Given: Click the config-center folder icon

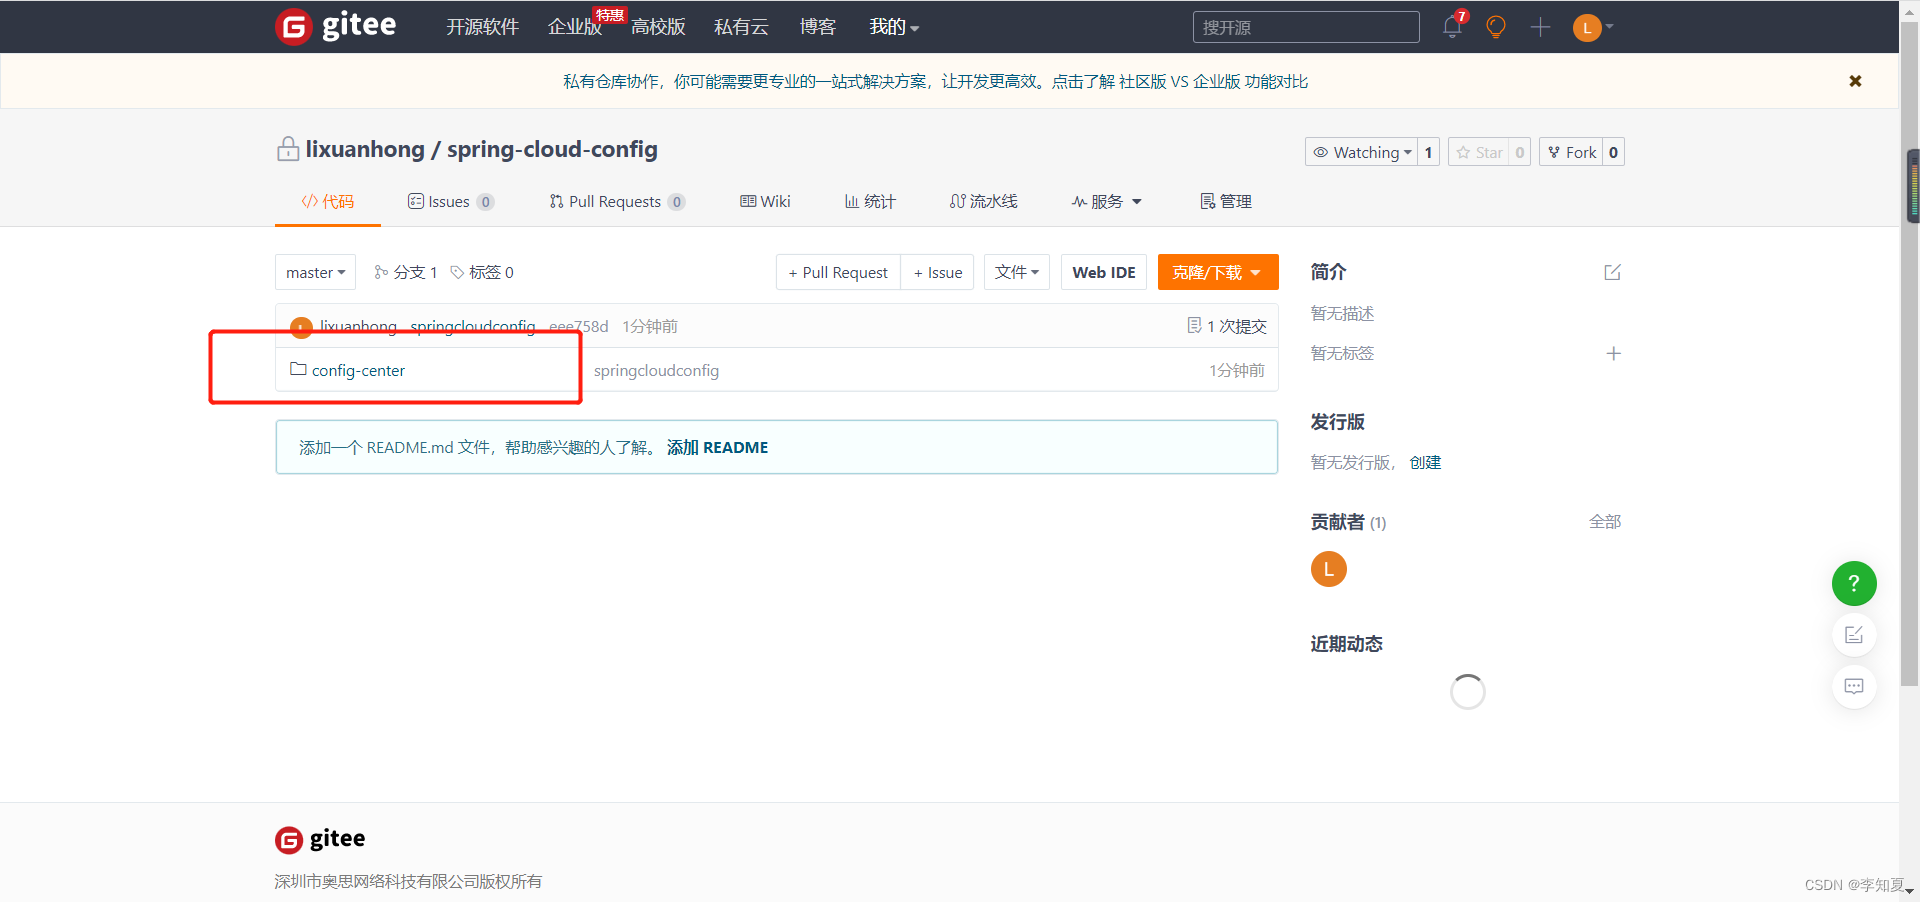Looking at the screenshot, I should click(298, 369).
